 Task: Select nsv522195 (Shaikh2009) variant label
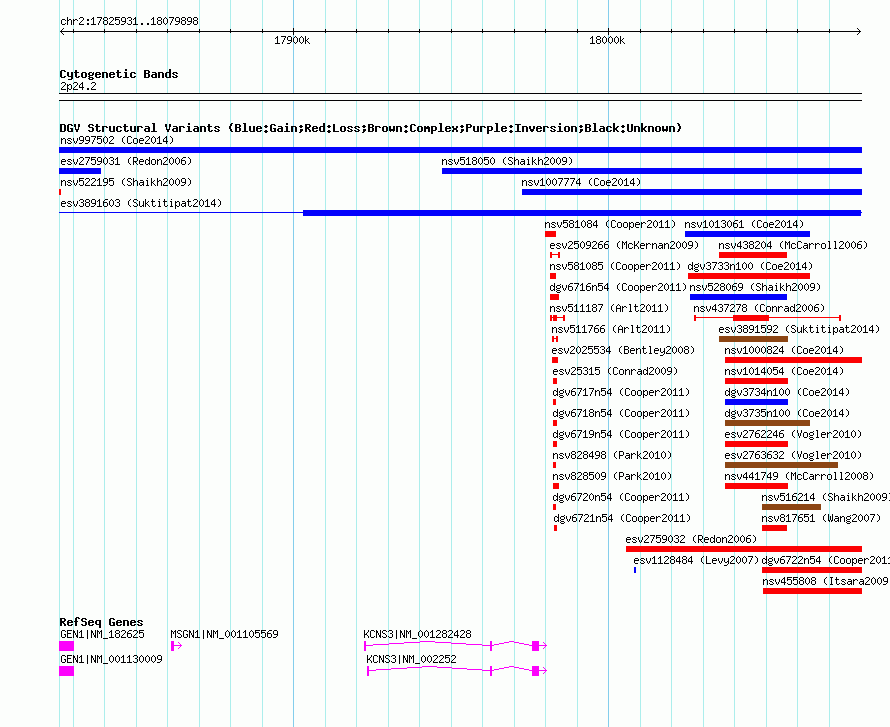[x=126, y=182]
